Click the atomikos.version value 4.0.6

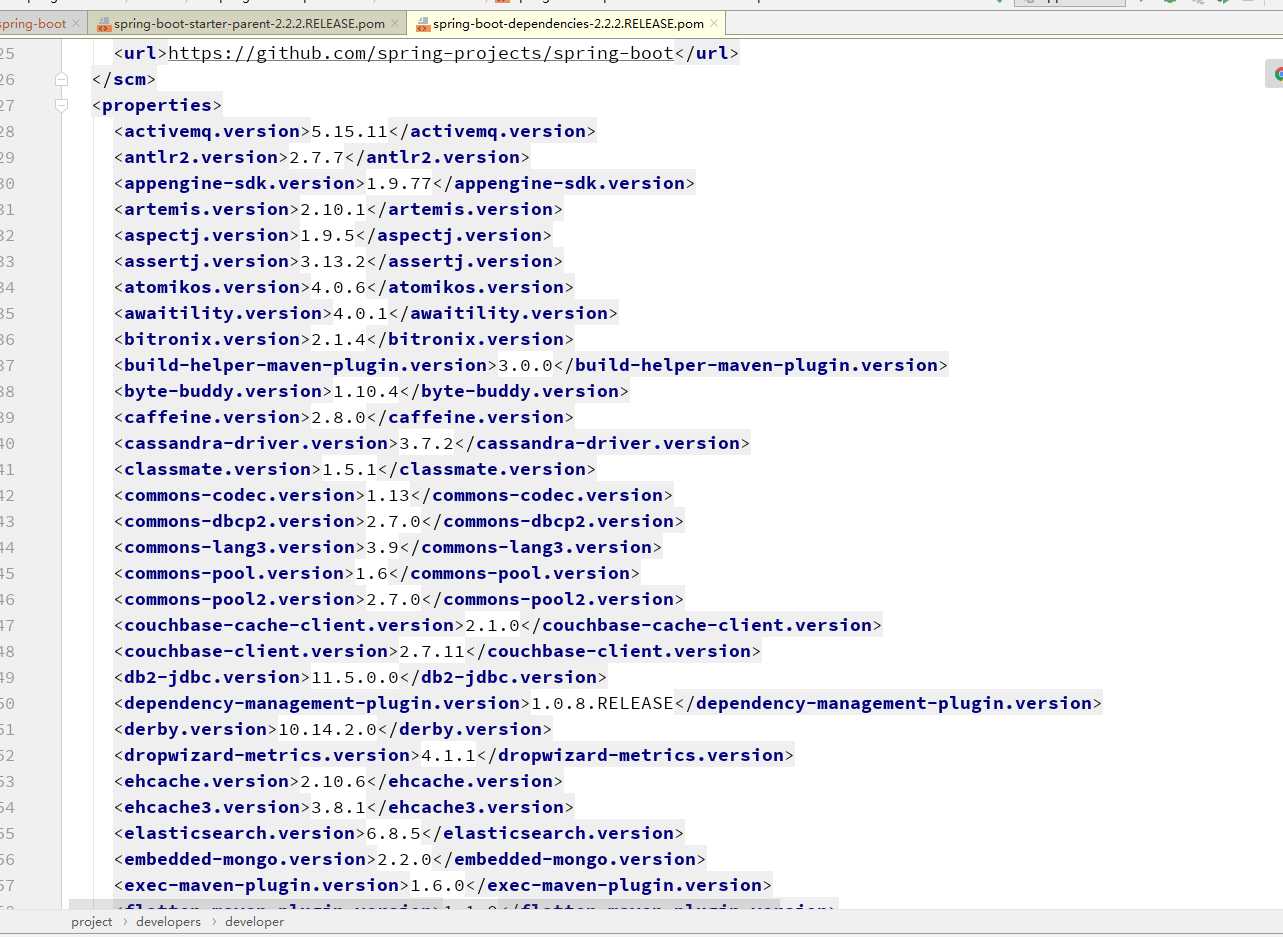point(338,287)
